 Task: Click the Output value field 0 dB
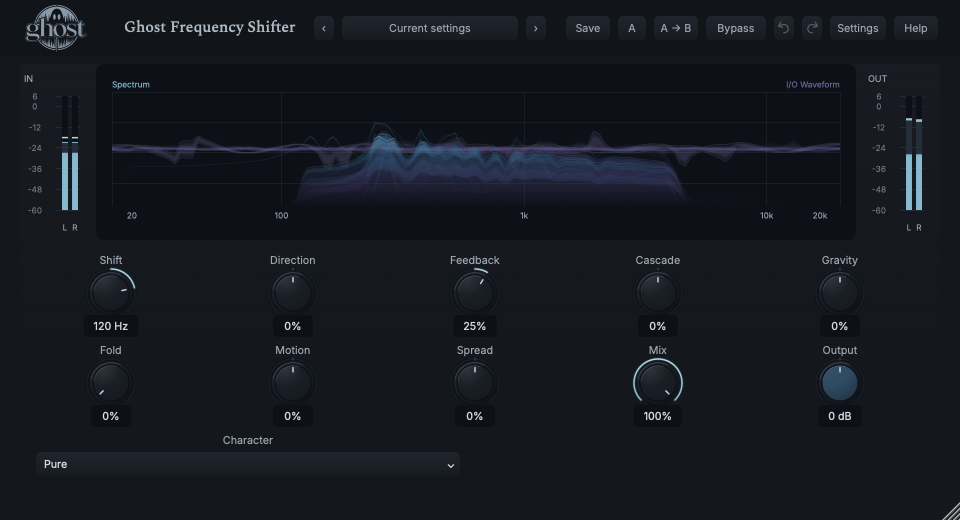(x=839, y=416)
